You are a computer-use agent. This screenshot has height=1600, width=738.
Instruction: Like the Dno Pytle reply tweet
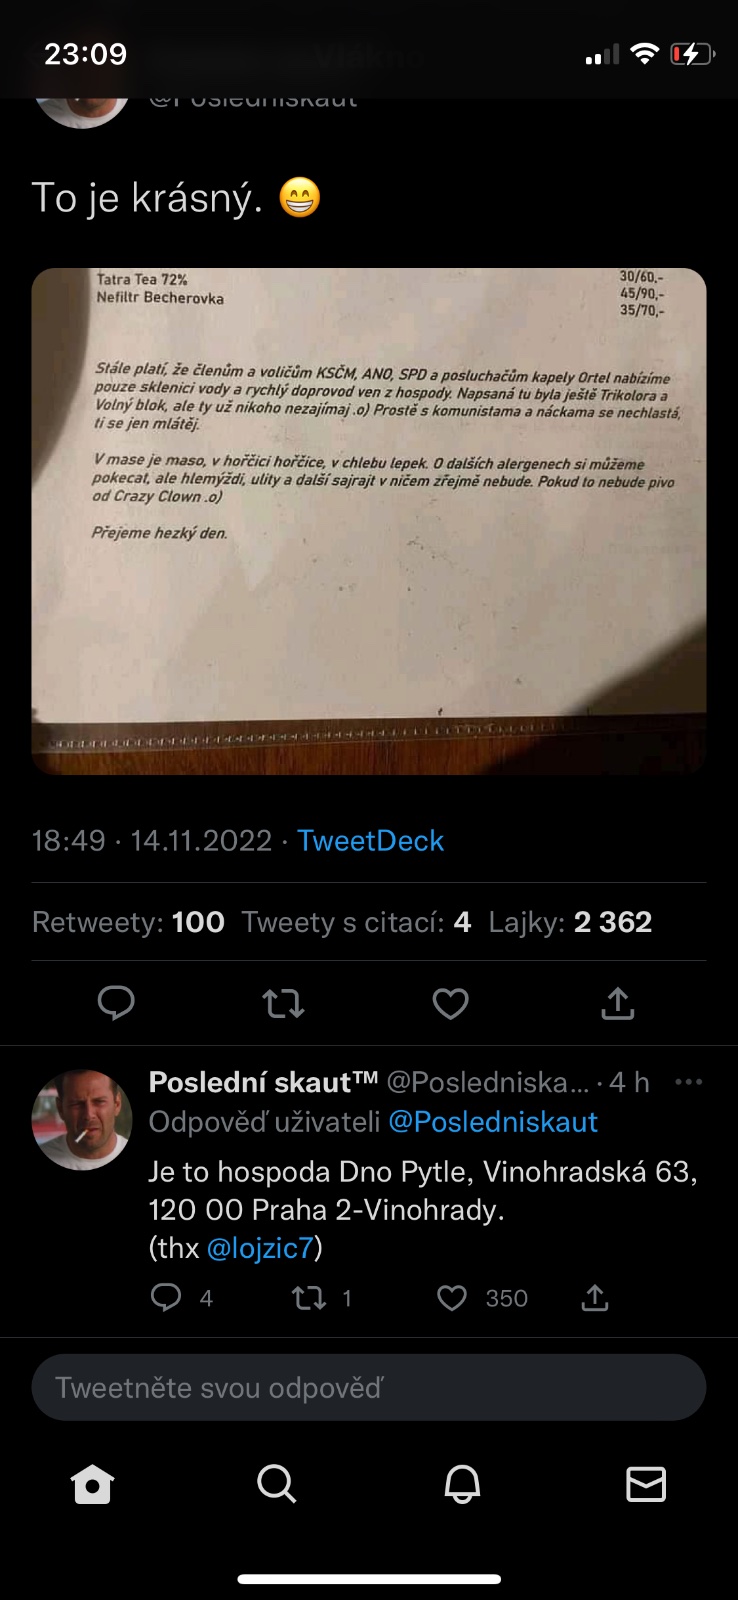(x=453, y=1298)
